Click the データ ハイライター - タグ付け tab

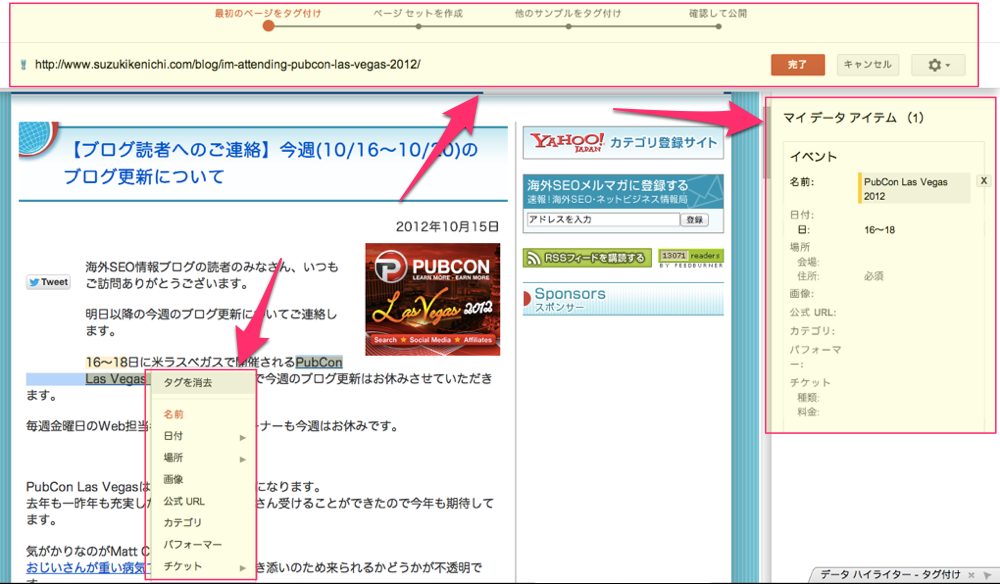click(x=890, y=574)
